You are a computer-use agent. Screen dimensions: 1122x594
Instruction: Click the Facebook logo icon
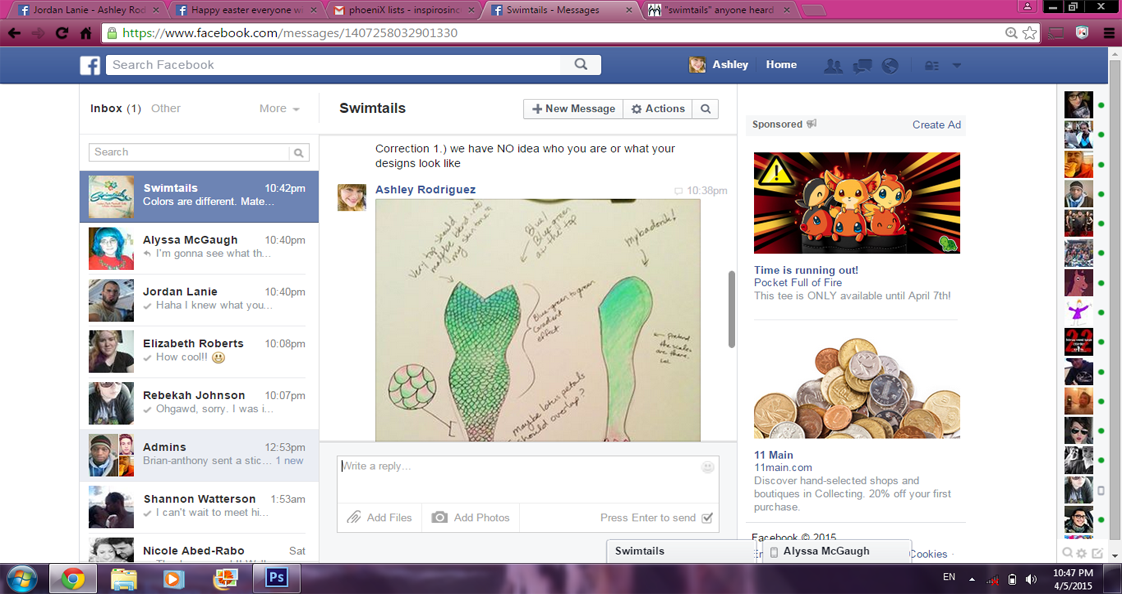(x=90, y=65)
